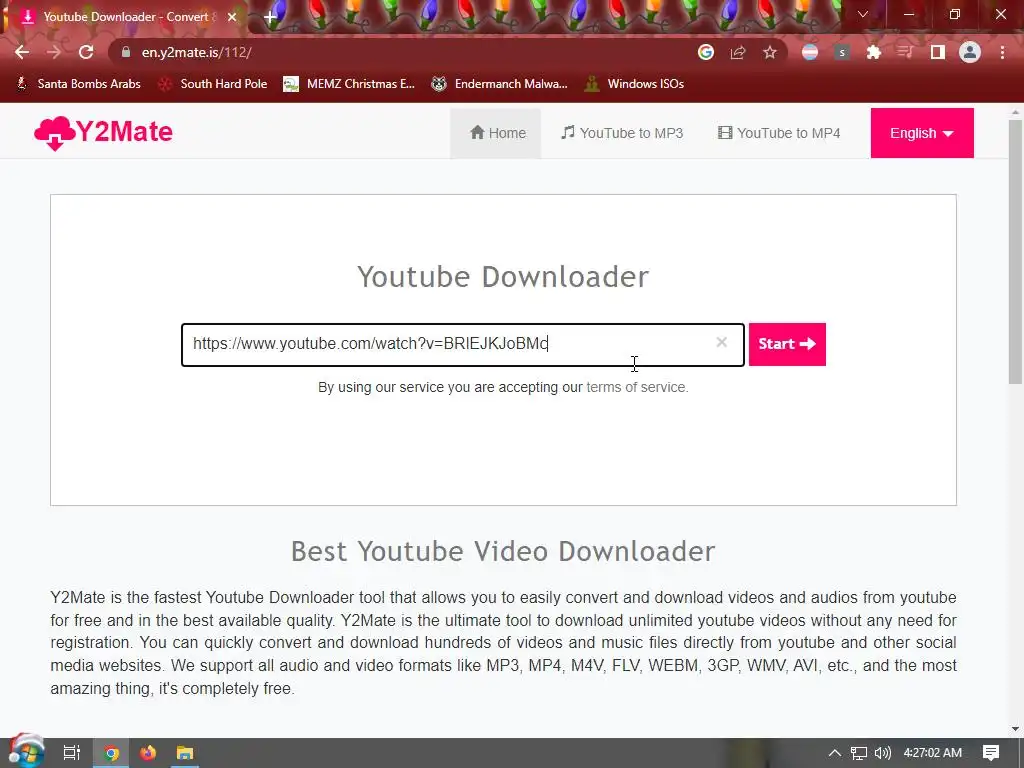Bookmark this page with the star icon
1024x768 pixels.
[770, 52]
